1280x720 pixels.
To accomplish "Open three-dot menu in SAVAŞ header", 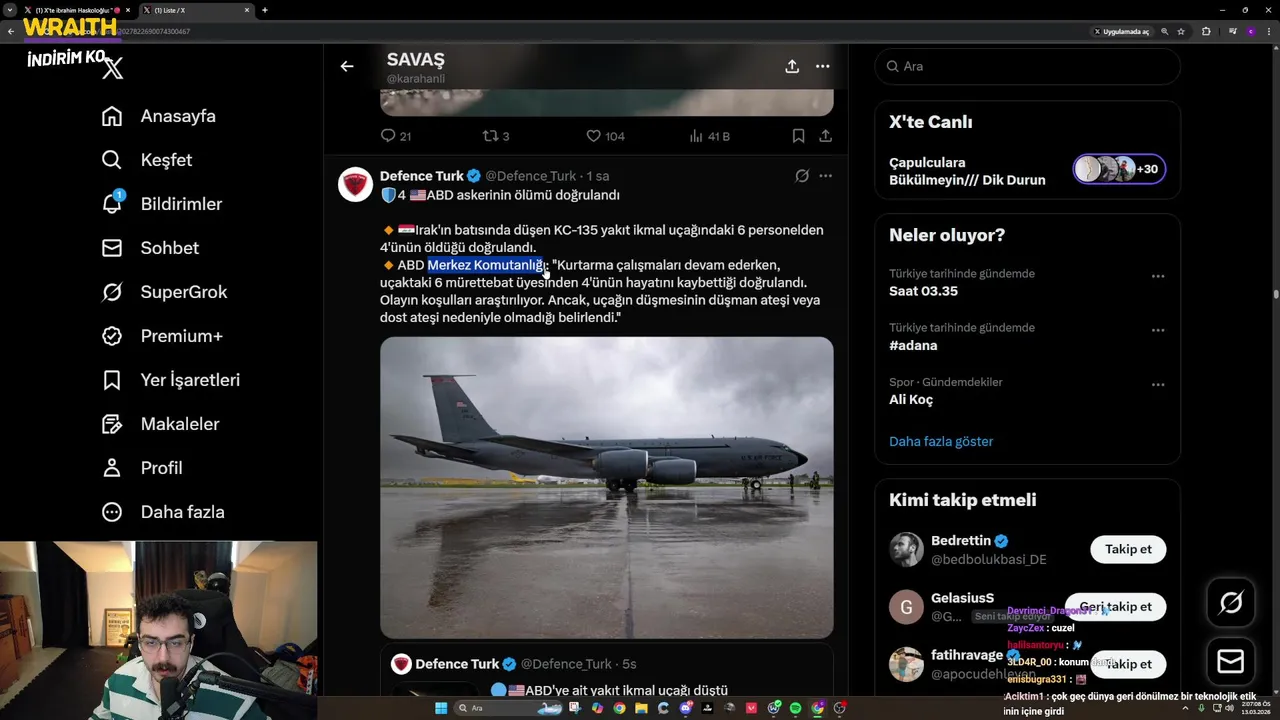I will tap(823, 66).
